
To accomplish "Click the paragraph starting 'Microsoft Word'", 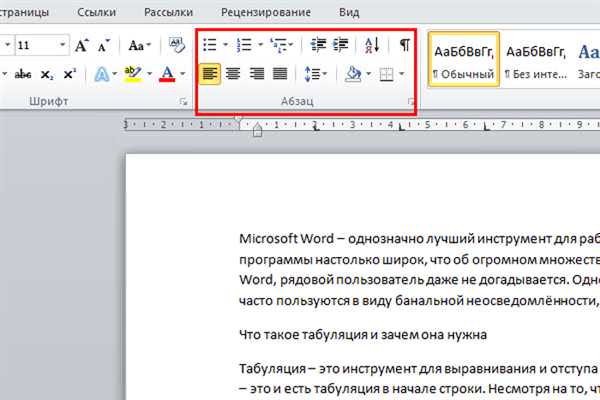I will pos(419,270).
